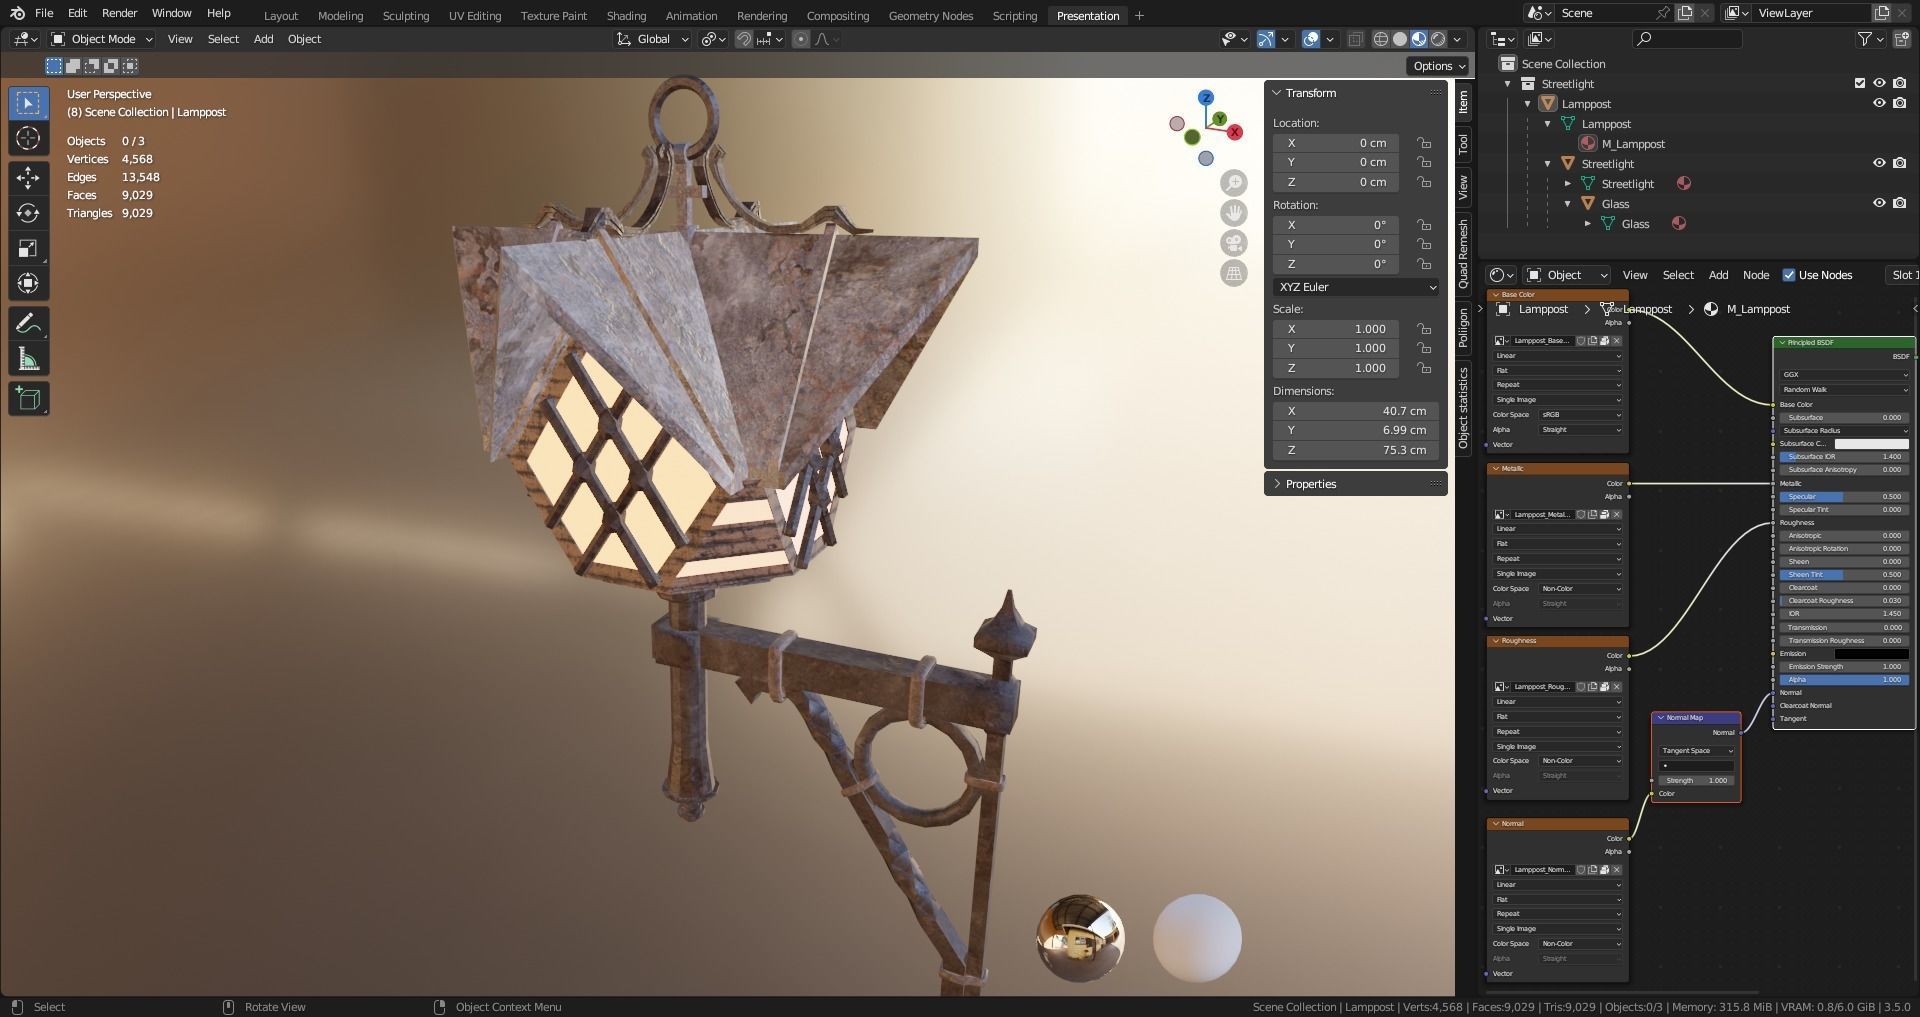Open the Options dropdown
Screen dimensions: 1920x1017
(1439, 66)
